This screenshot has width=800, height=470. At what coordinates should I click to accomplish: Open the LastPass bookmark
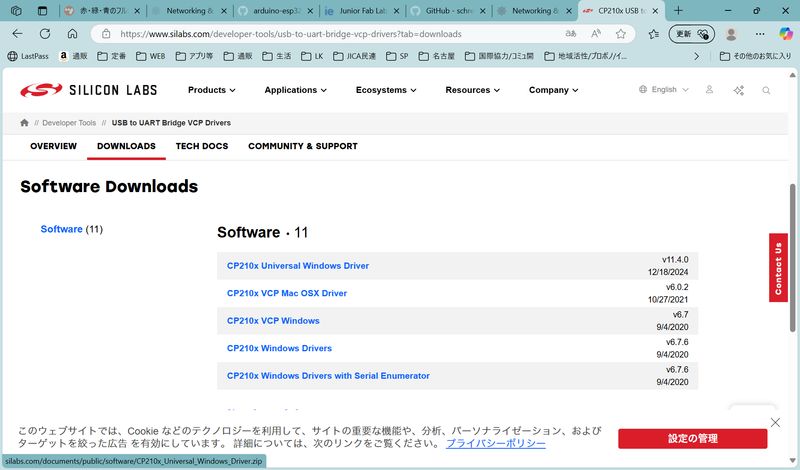coord(28,56)
